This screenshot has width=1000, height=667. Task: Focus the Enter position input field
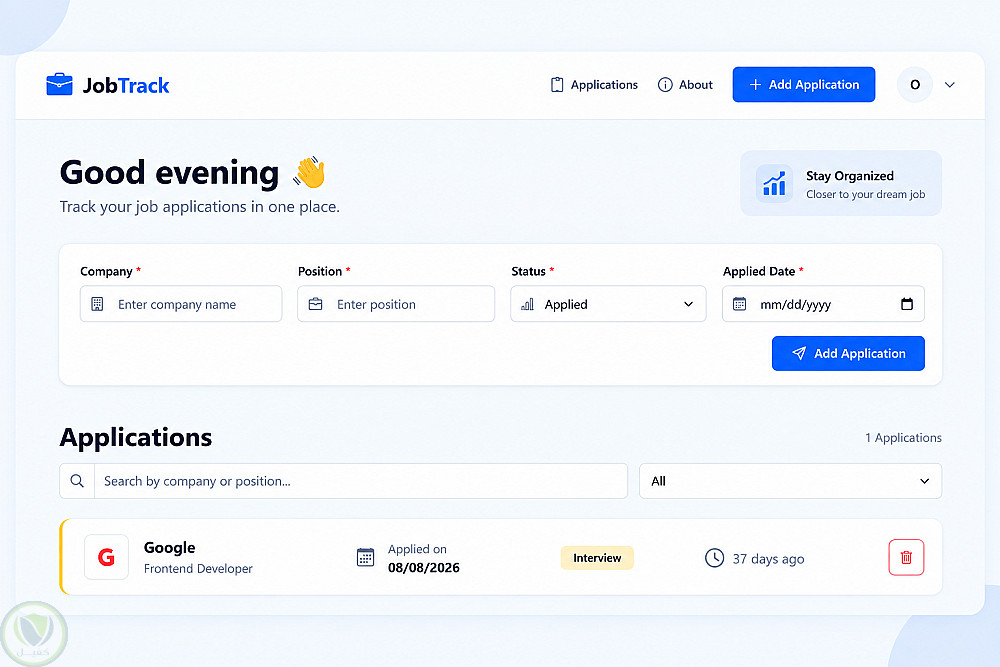(396, 304)
